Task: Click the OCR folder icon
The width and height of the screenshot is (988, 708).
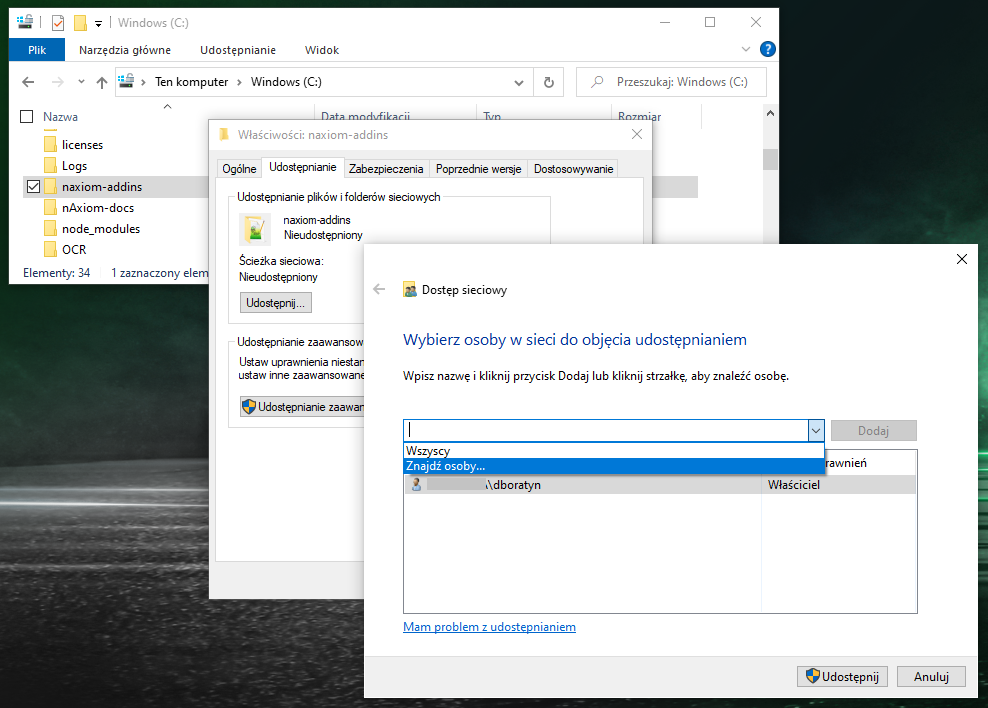Action: pos(51,250)
